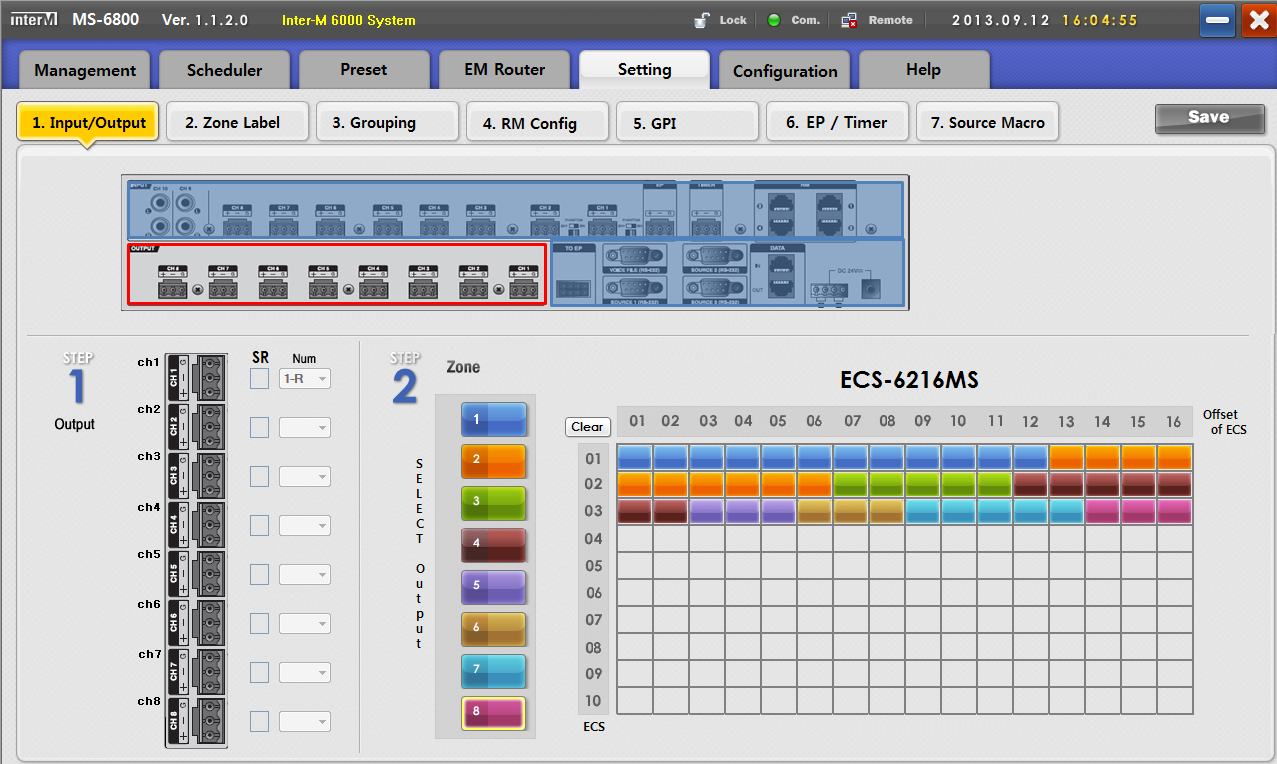1277x764 pixels.
Task: Select the ch4 output terminal connector
Action: pyautogui.click(x=197, y=525)
